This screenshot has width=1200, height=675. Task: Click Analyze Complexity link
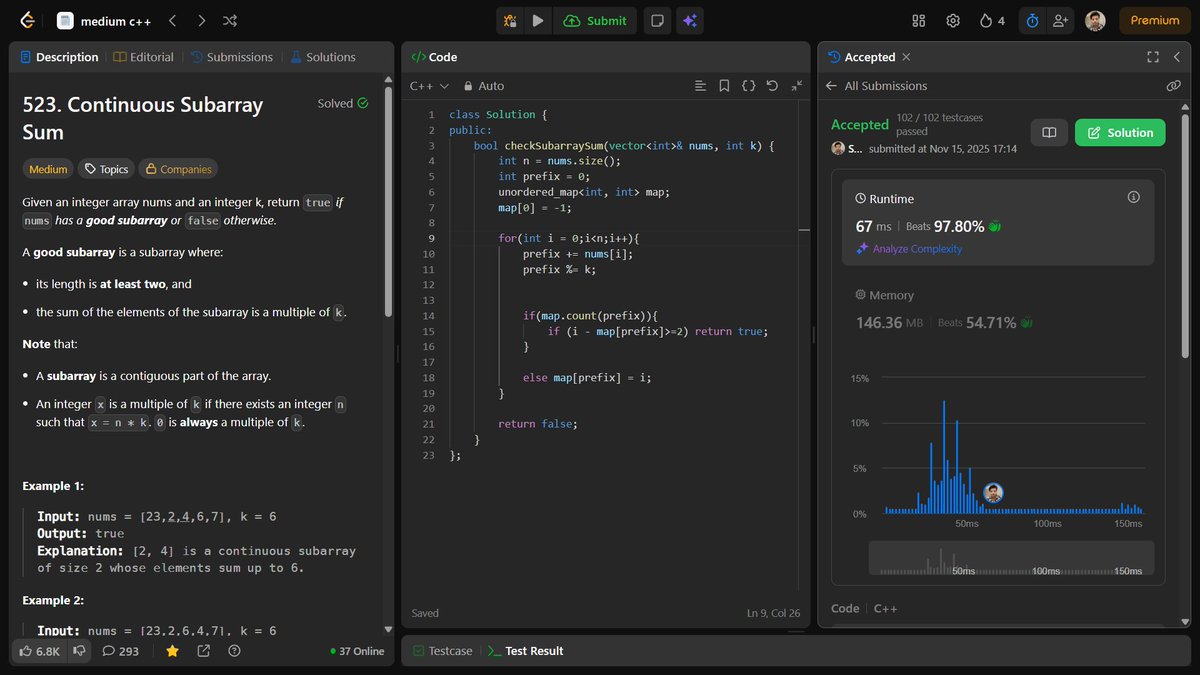909,249
